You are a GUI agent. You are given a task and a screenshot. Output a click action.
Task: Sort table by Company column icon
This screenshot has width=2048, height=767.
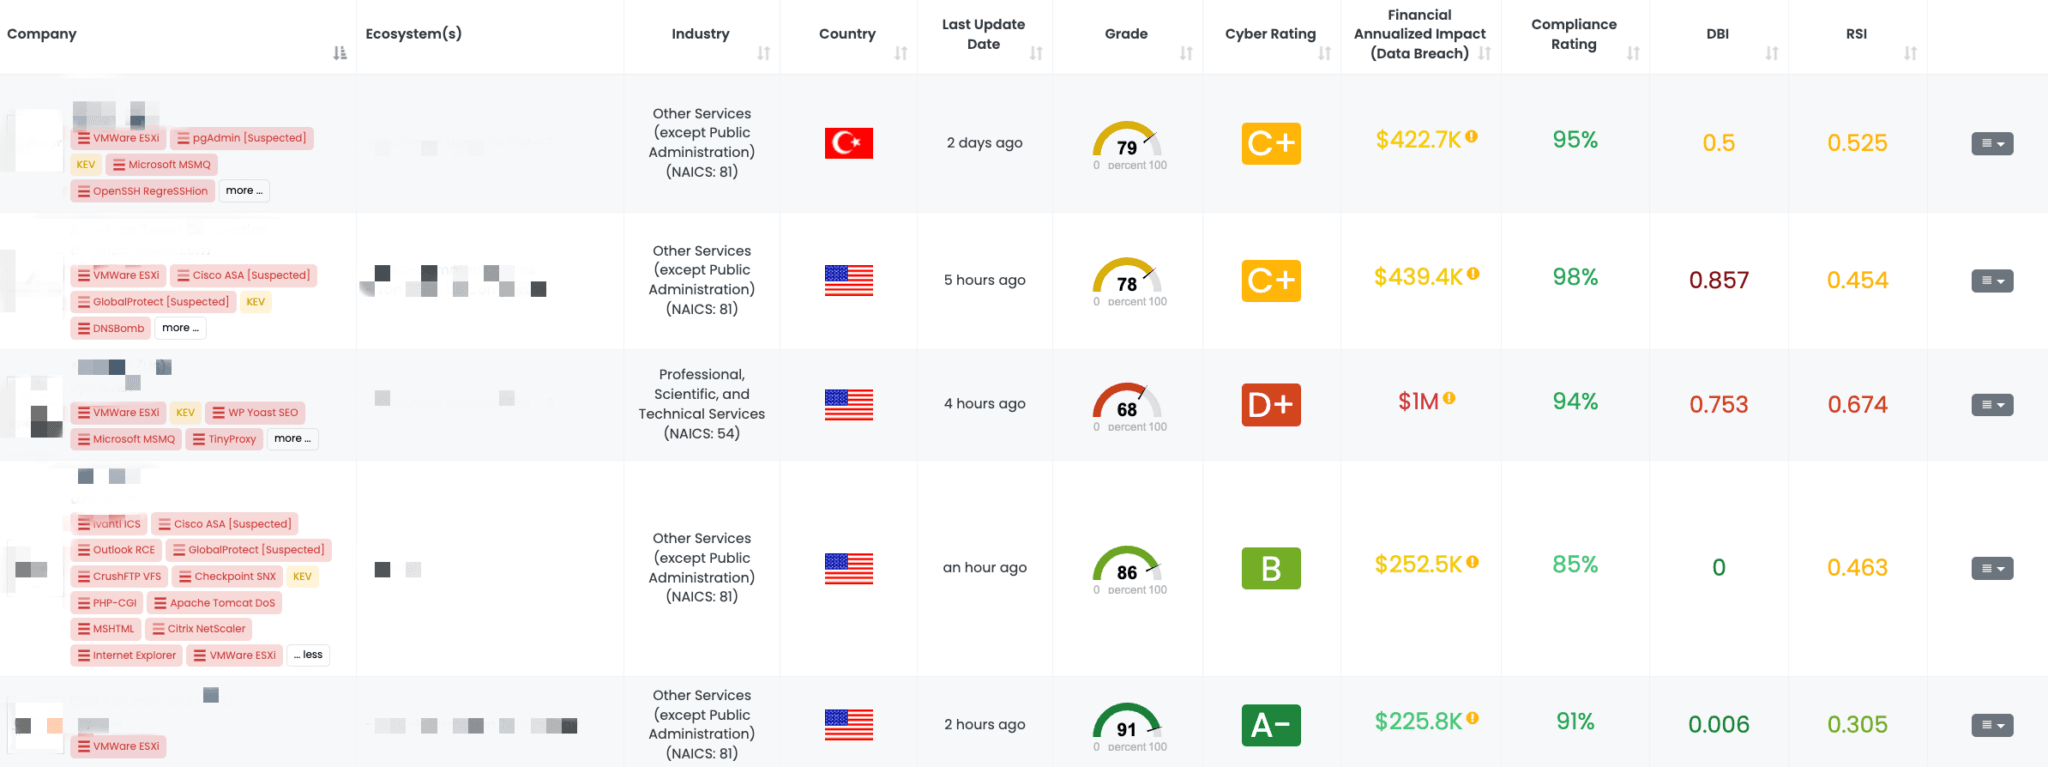340,53
